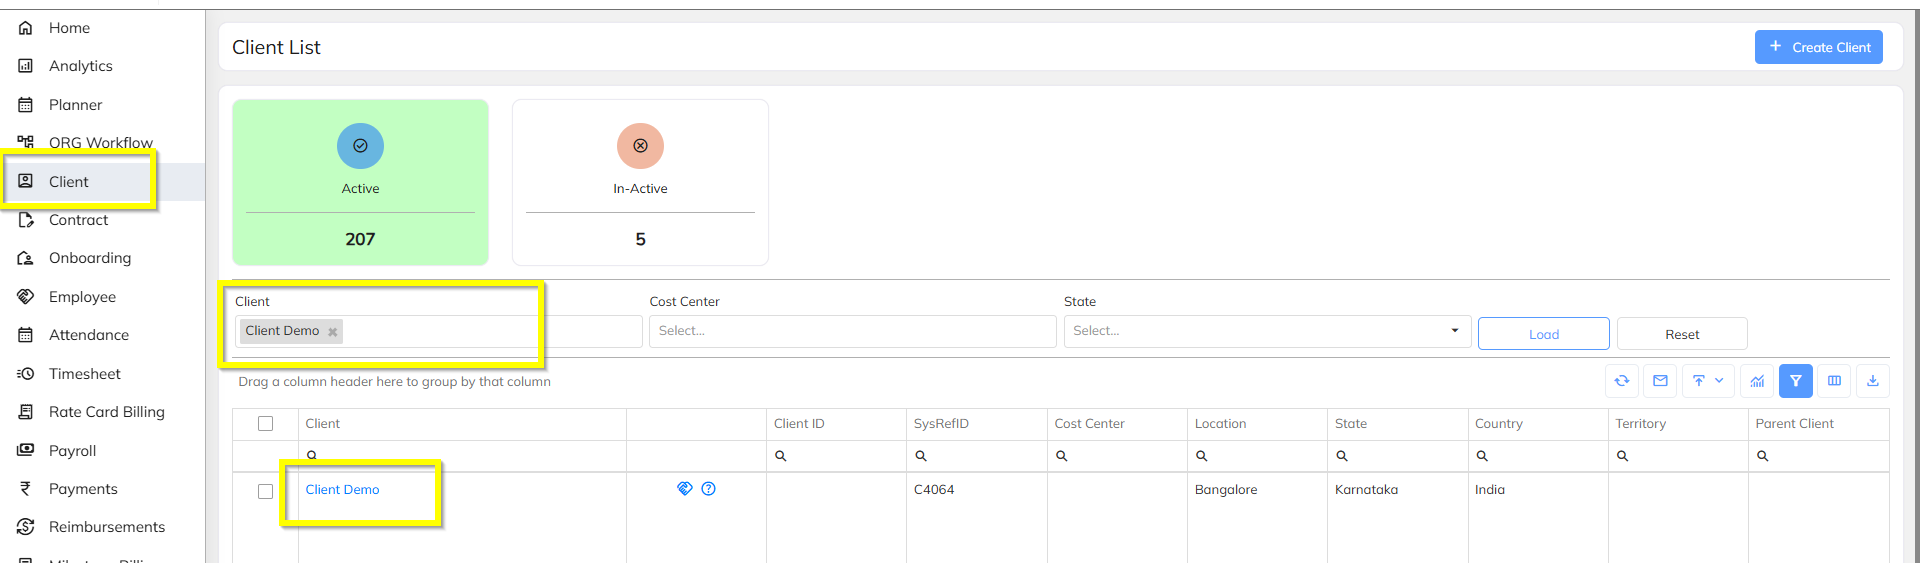Tick the select-all checkbox in table header
1920x563 pixels.
265,424
